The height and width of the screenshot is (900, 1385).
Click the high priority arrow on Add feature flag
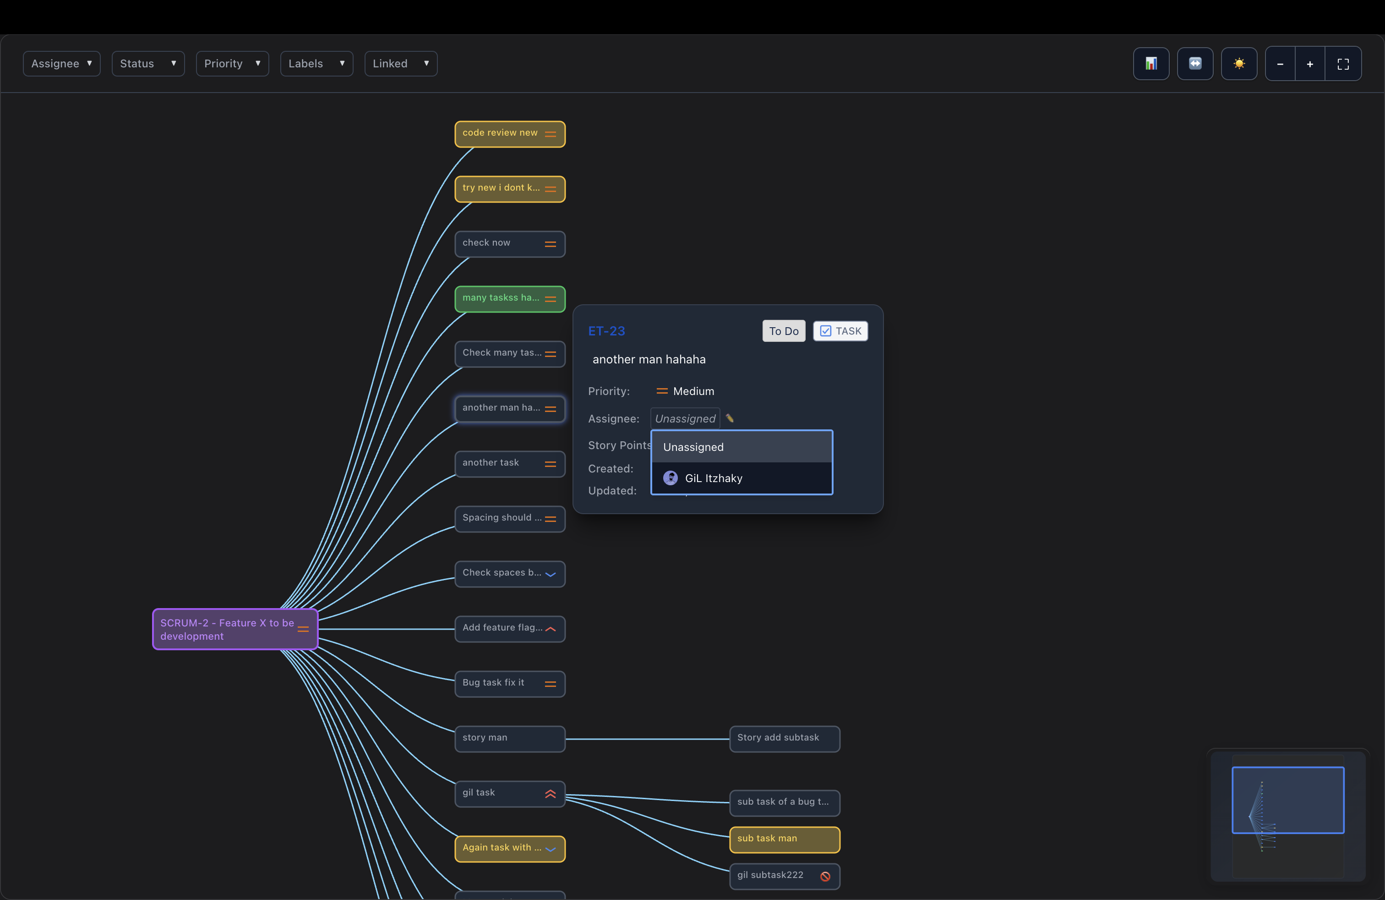(x=550, y=629)
